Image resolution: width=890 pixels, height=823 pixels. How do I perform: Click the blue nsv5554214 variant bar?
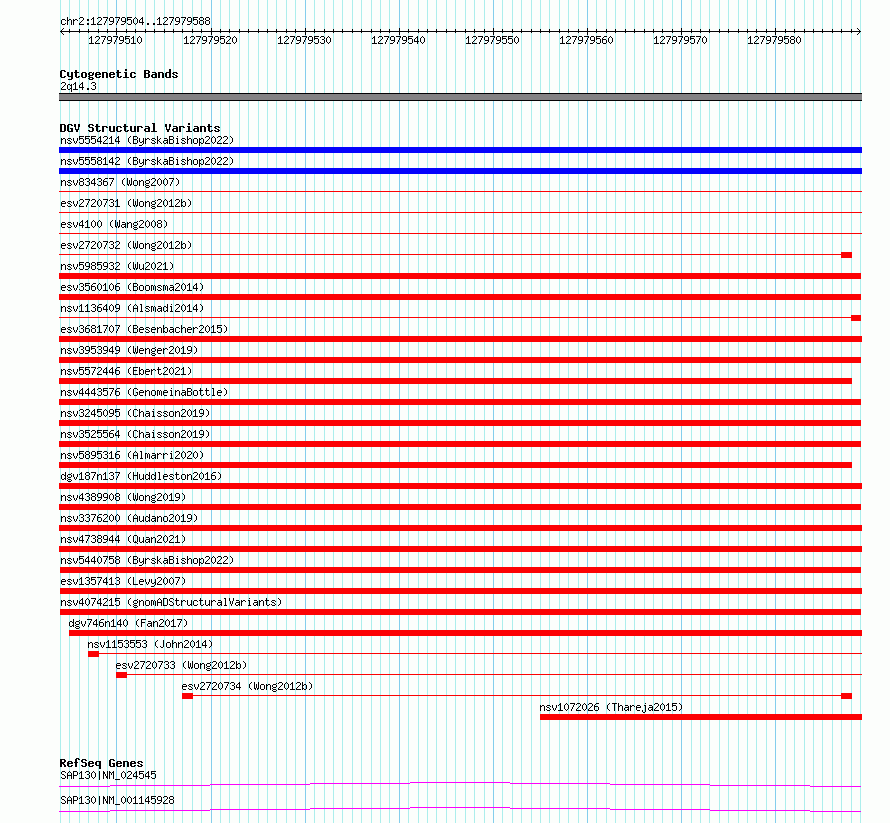coord(460,150)
